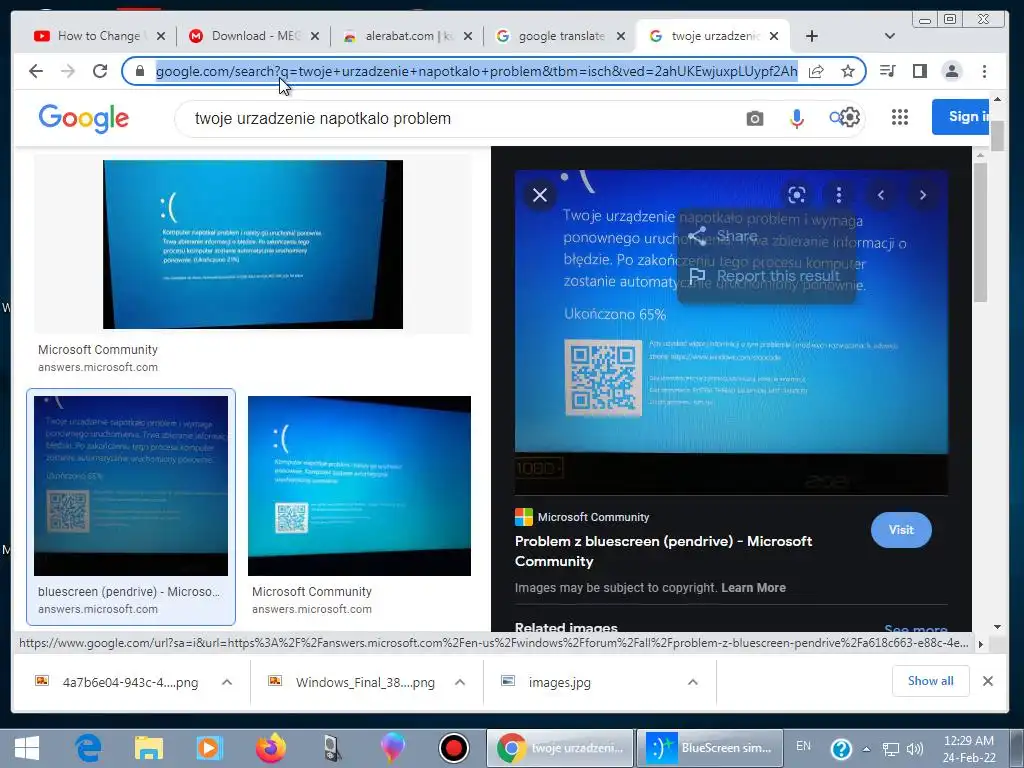Switch to the BlueScreen simulator taskbar window
Viewport: 1024px width, 768px height.
709,748
